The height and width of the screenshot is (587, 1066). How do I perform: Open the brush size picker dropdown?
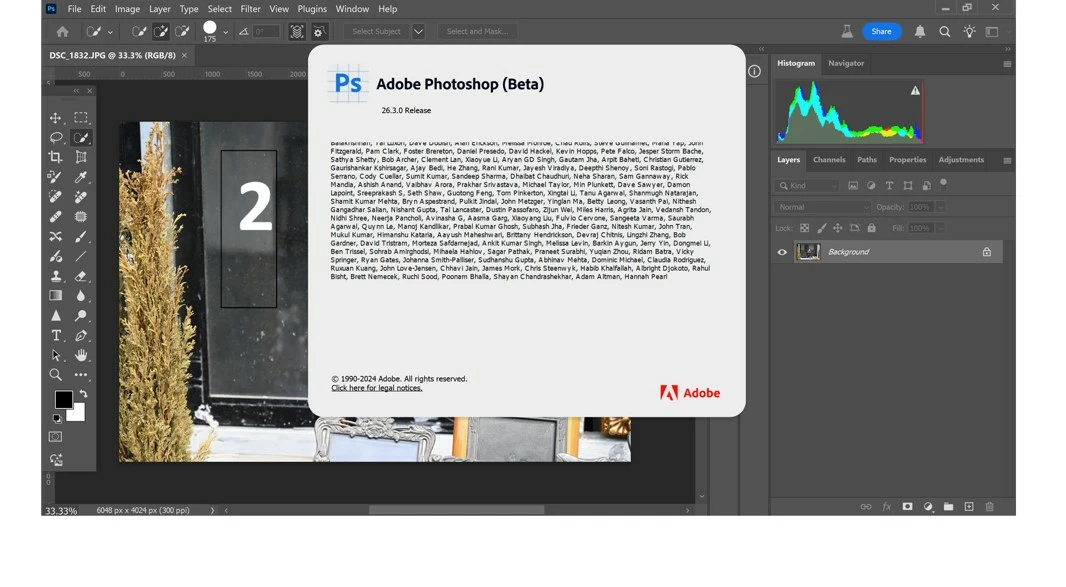(x=226, y=32)
